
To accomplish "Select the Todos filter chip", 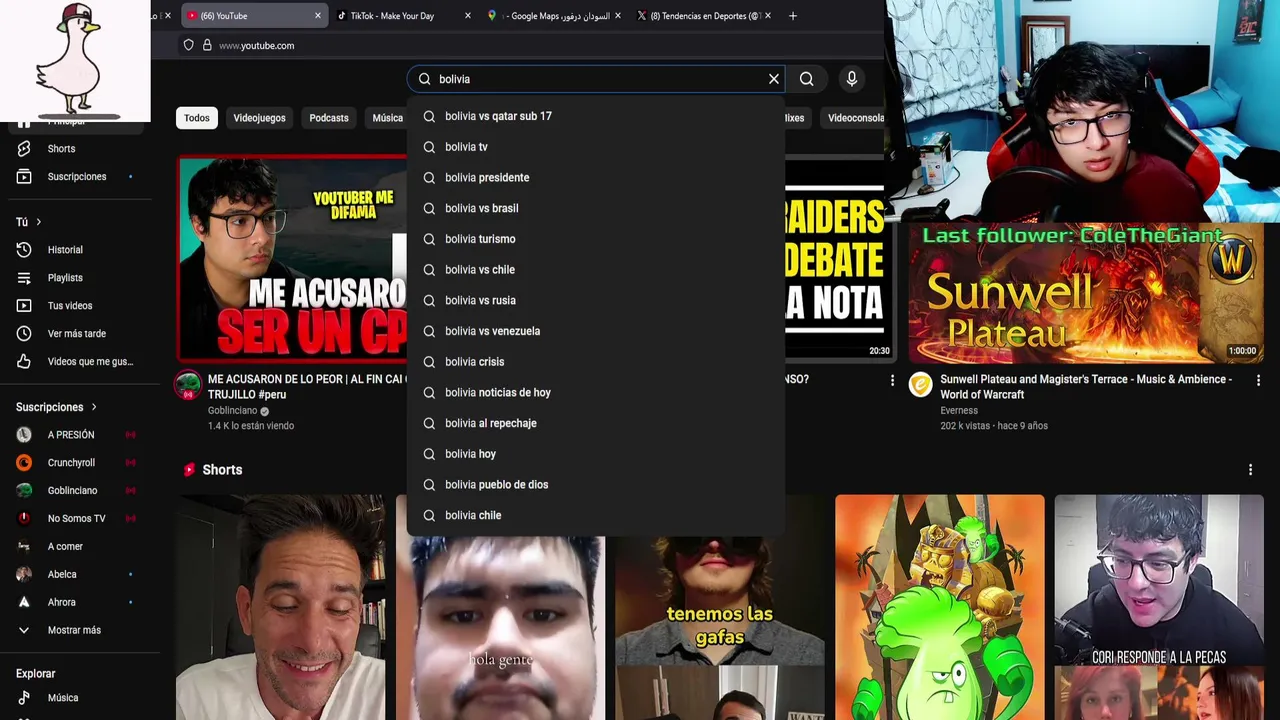I will (x=197, y=118).
